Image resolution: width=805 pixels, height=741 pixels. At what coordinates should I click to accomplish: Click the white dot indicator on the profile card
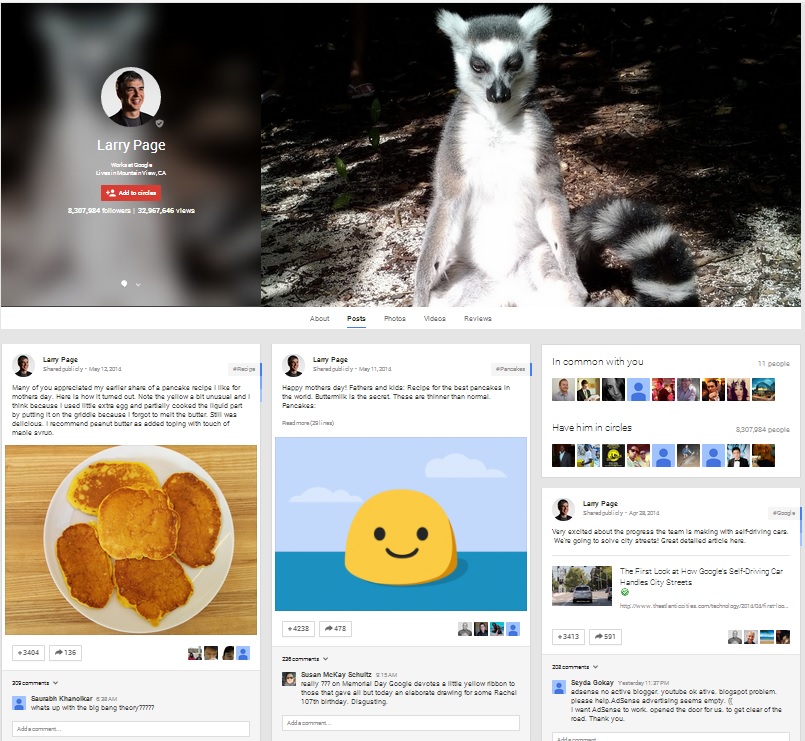124,283
